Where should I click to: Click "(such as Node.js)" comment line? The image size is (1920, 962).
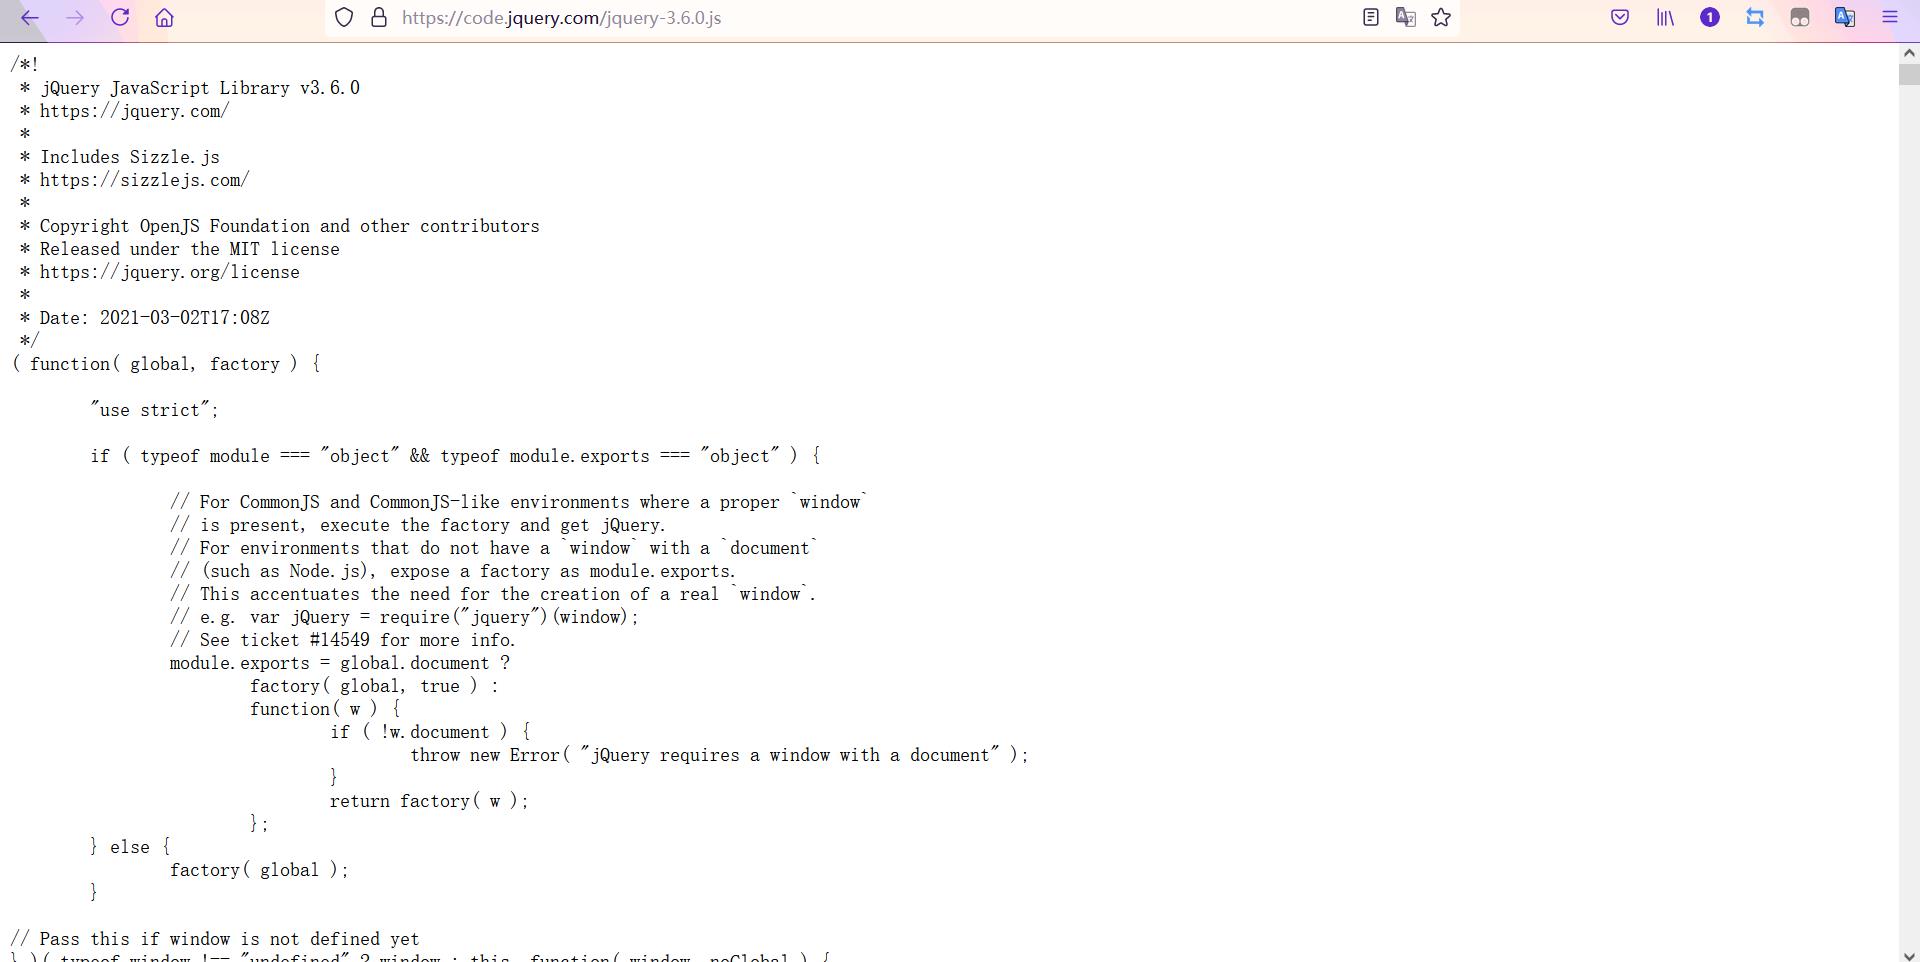(453, 571)
